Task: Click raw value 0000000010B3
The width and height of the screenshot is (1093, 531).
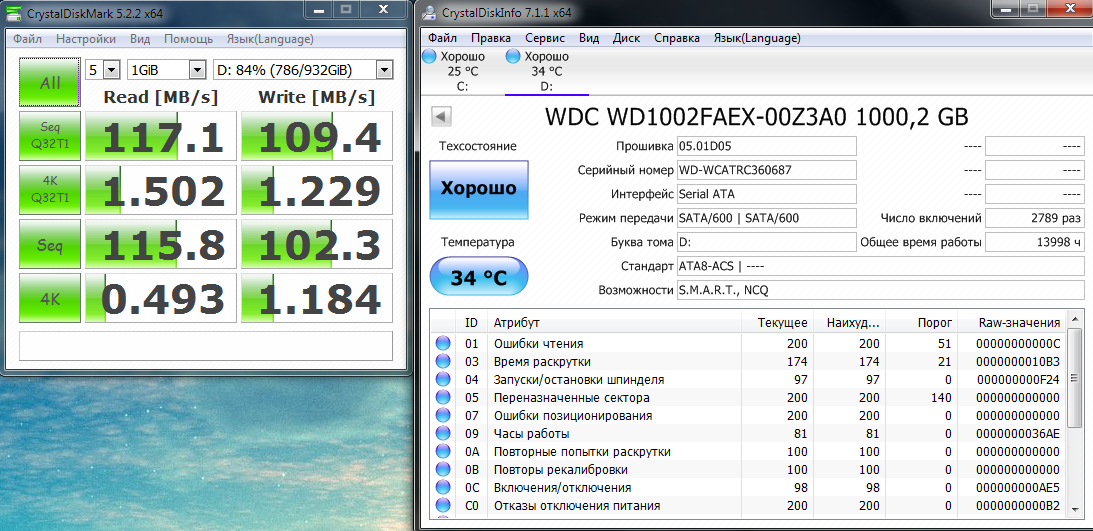Action: pos(1018,362)
